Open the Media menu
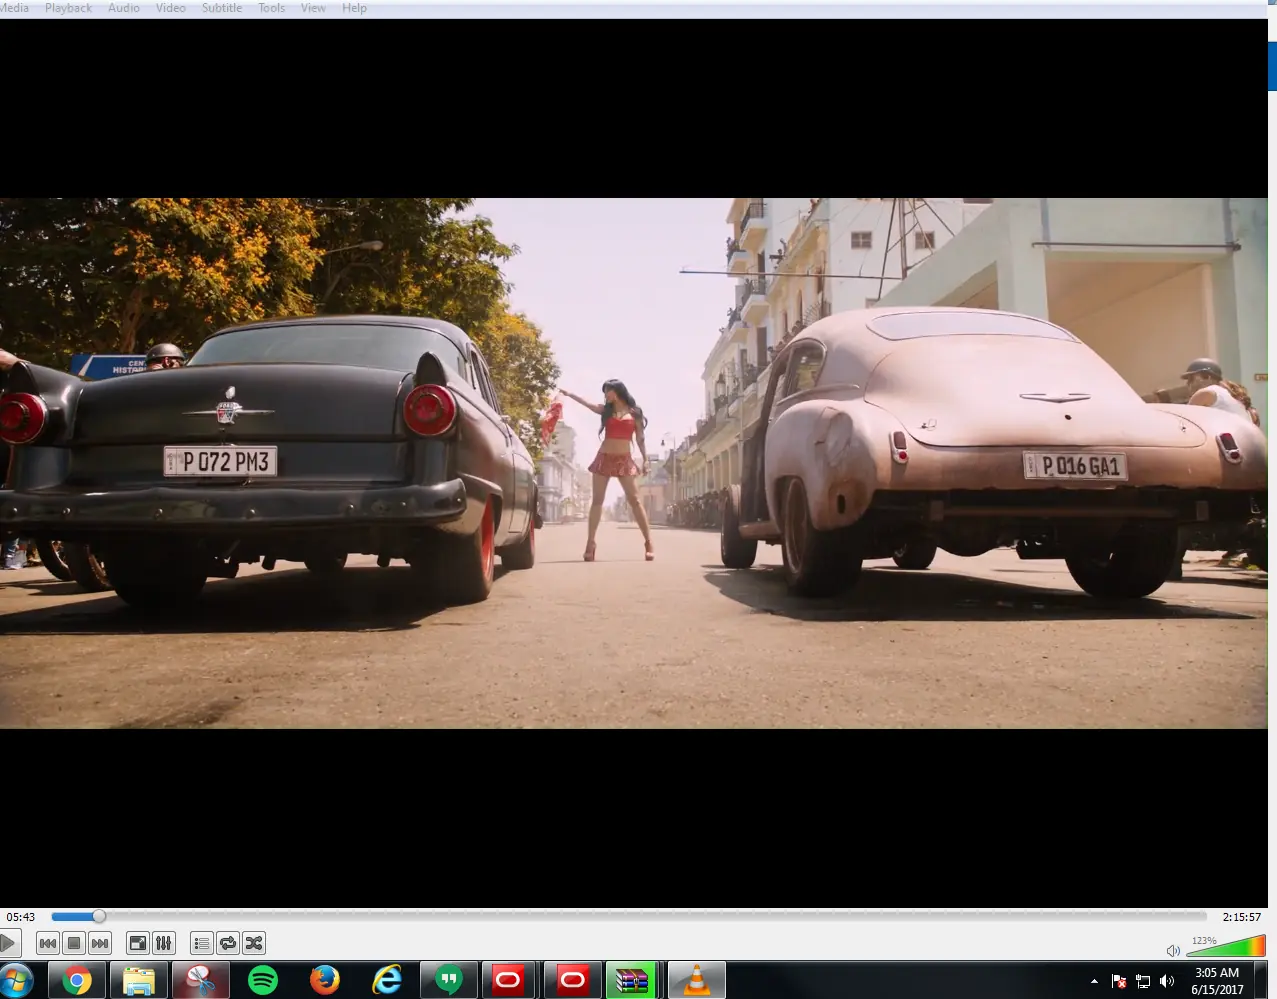 coord(14,8)
